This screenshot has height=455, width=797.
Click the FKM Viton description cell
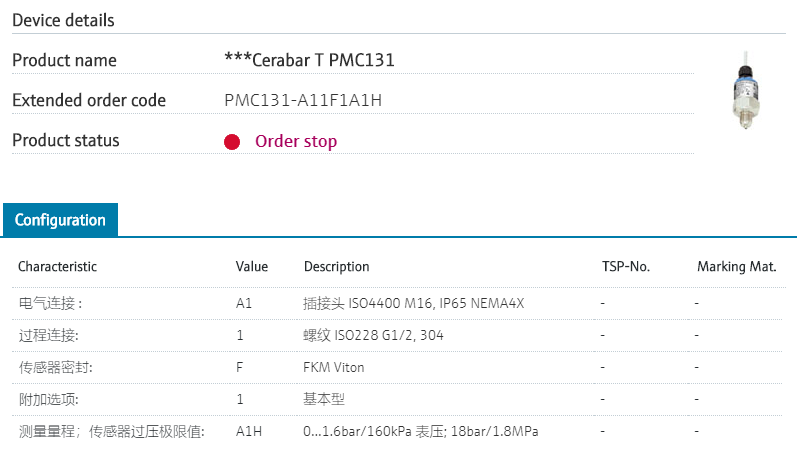tap(334, 367)
